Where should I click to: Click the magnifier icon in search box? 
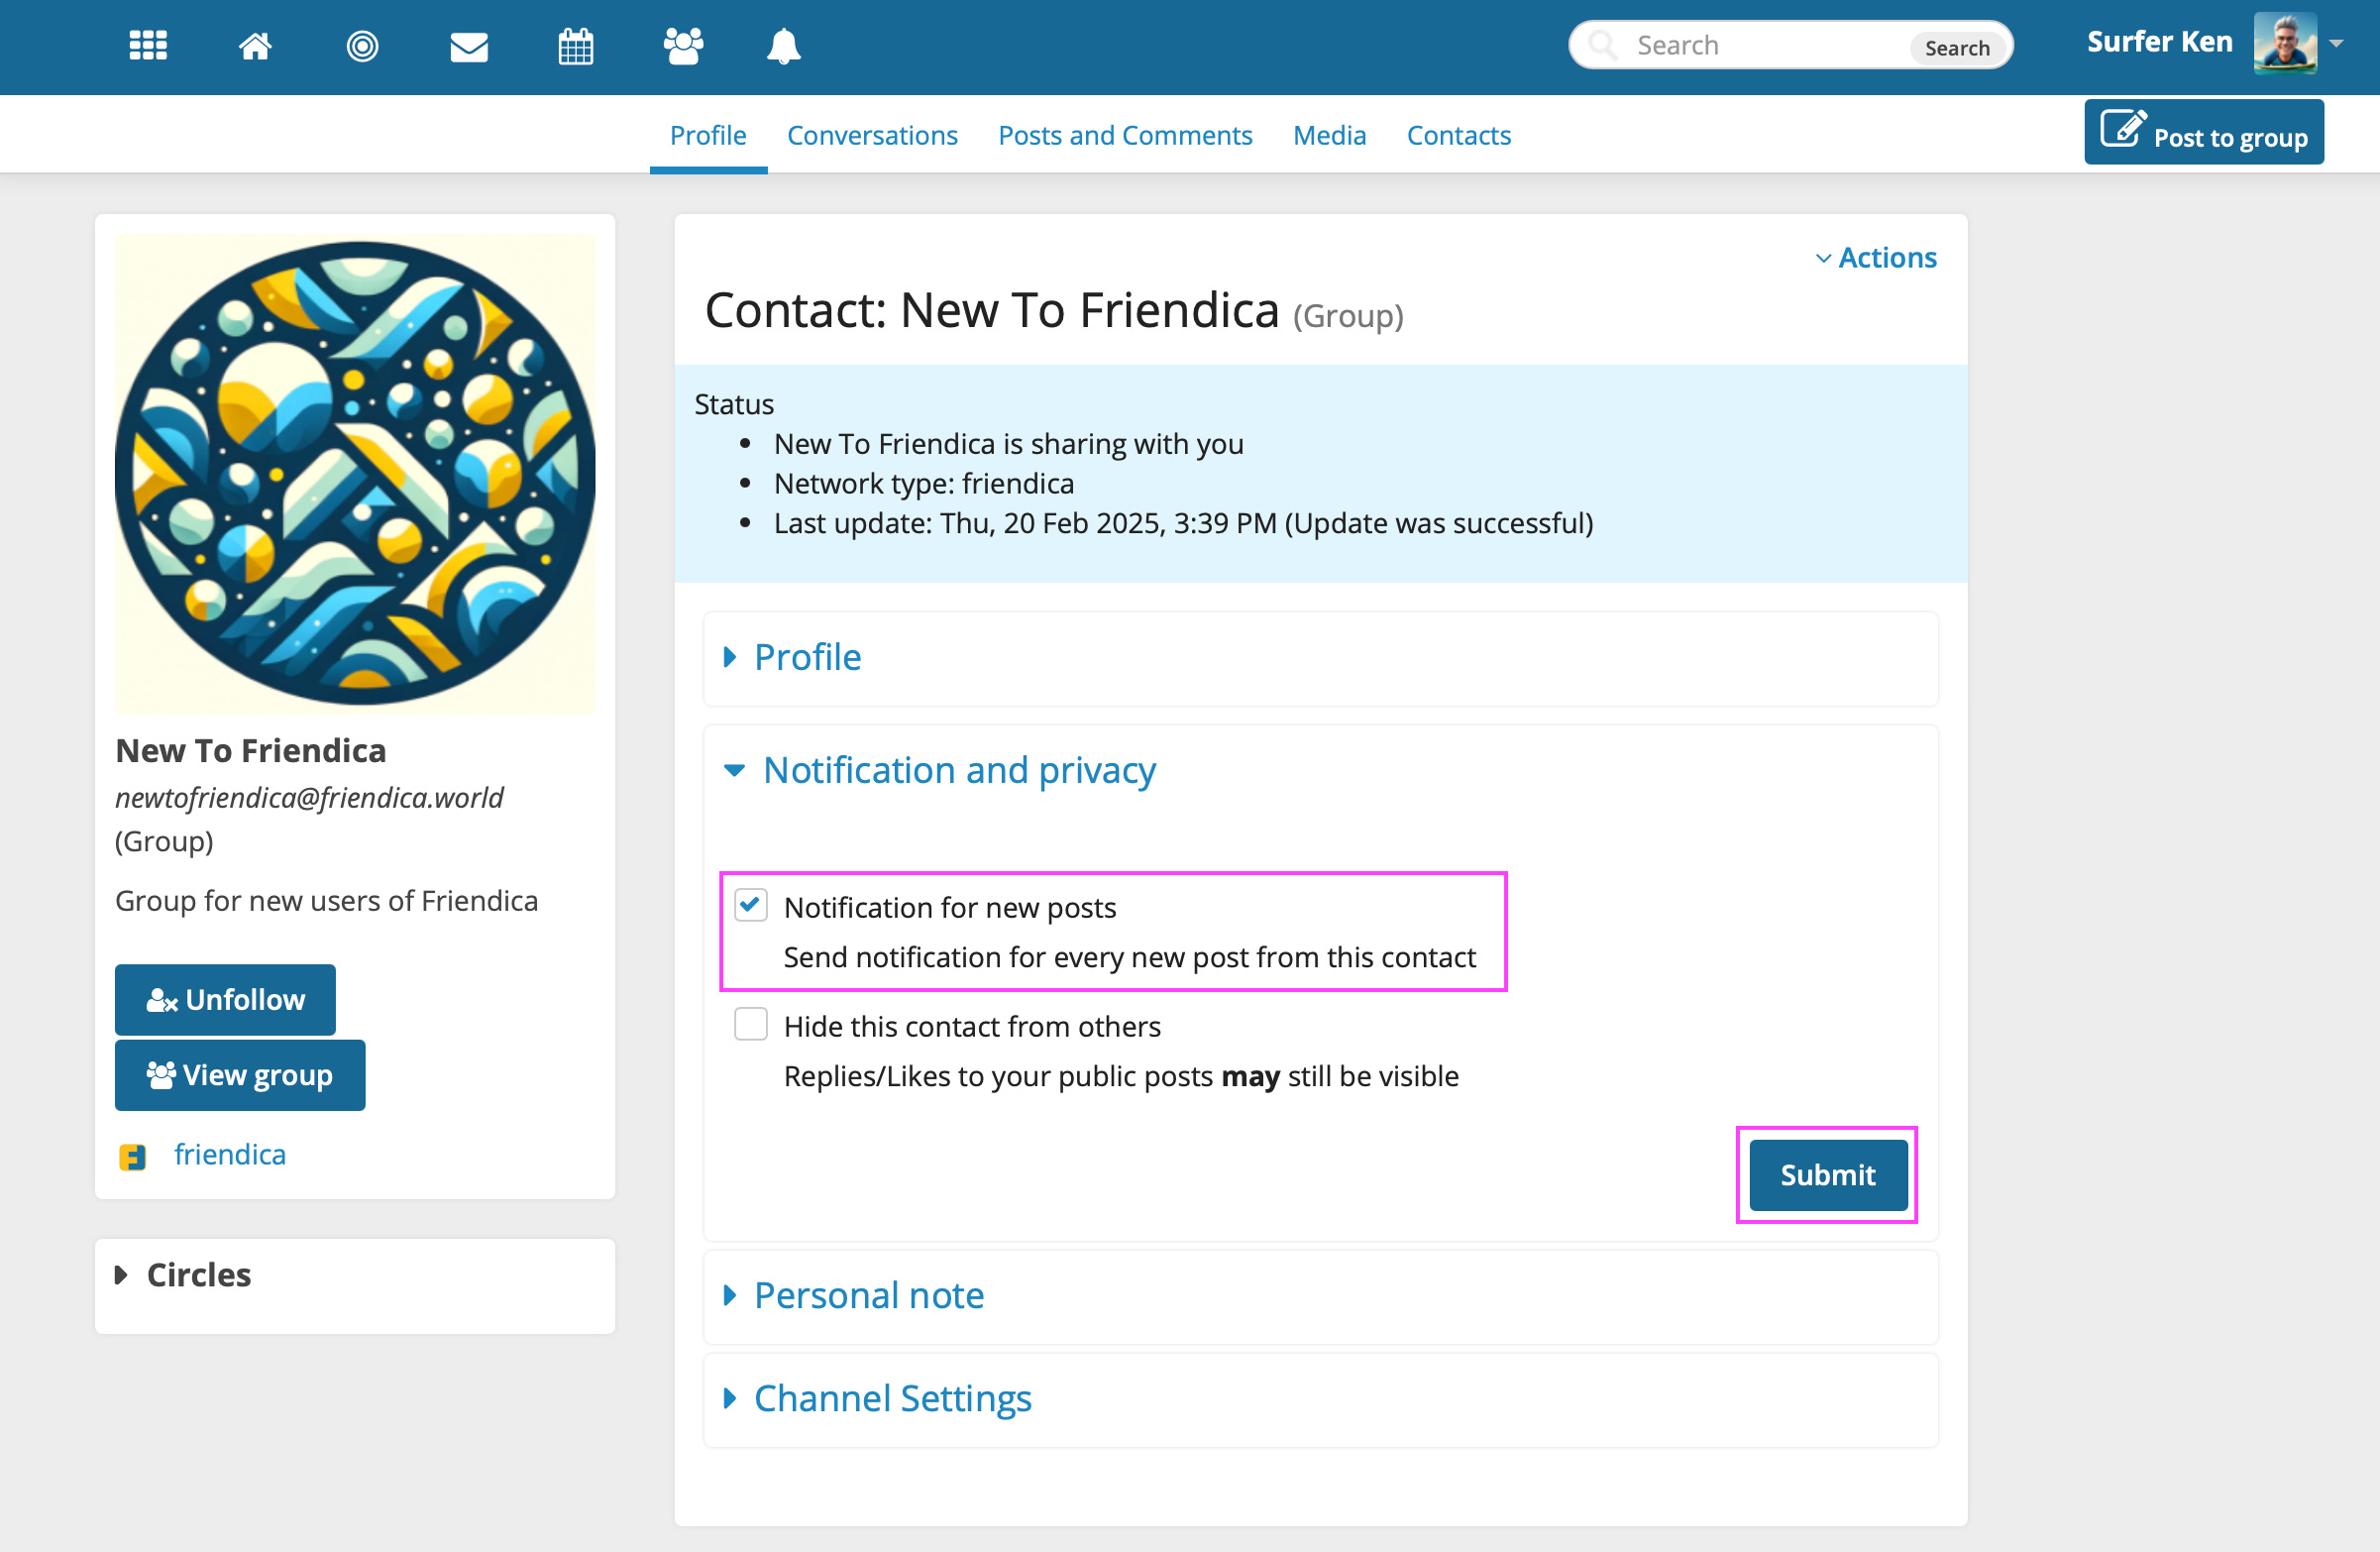pos(1603,45)
